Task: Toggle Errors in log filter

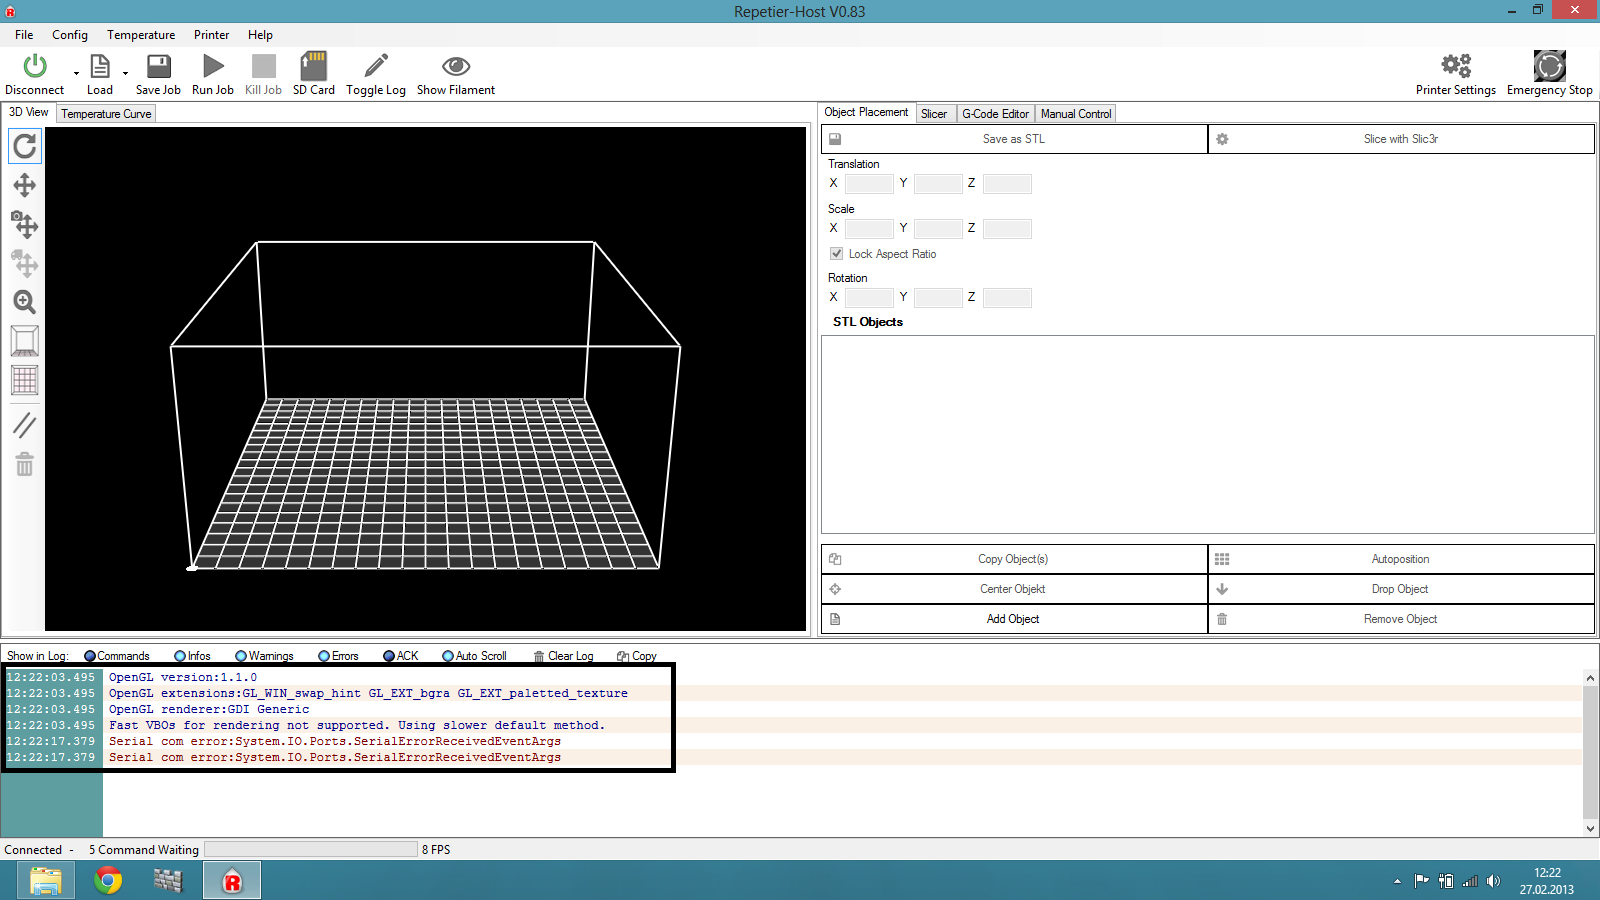Action: click(338, 656)
